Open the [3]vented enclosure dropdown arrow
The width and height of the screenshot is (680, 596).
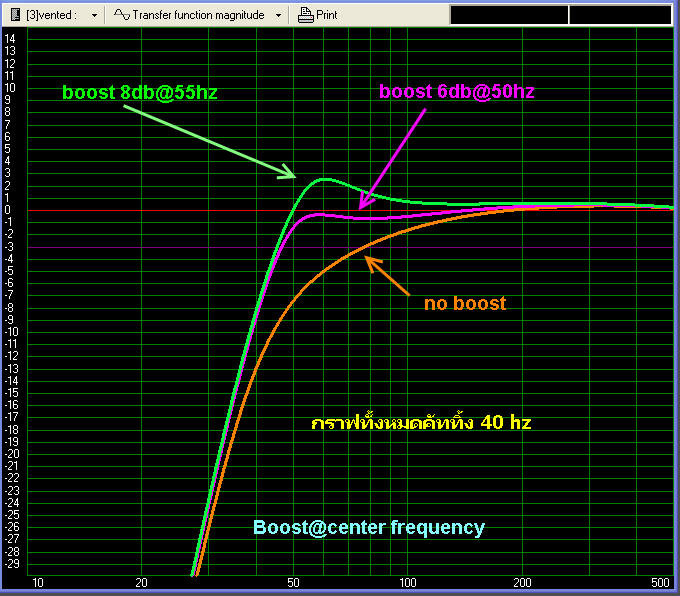(94, 16)
